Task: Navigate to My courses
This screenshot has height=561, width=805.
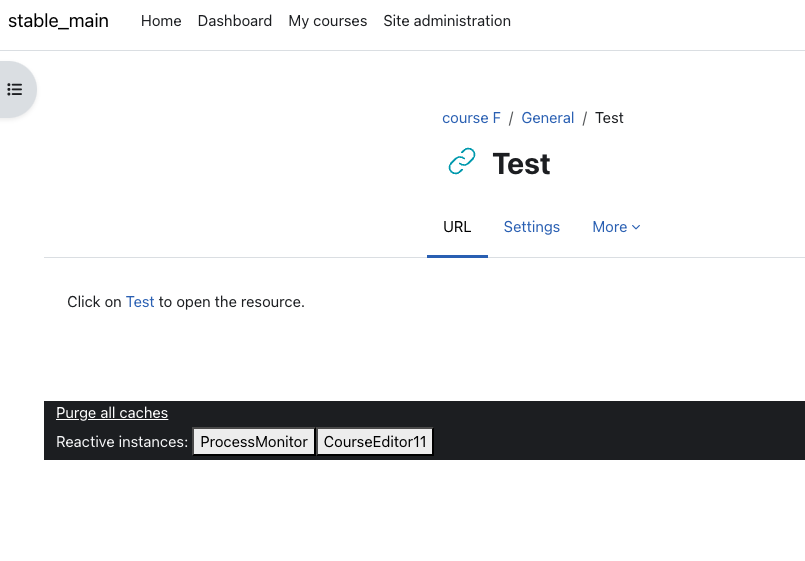Action: tap(328, 21)
